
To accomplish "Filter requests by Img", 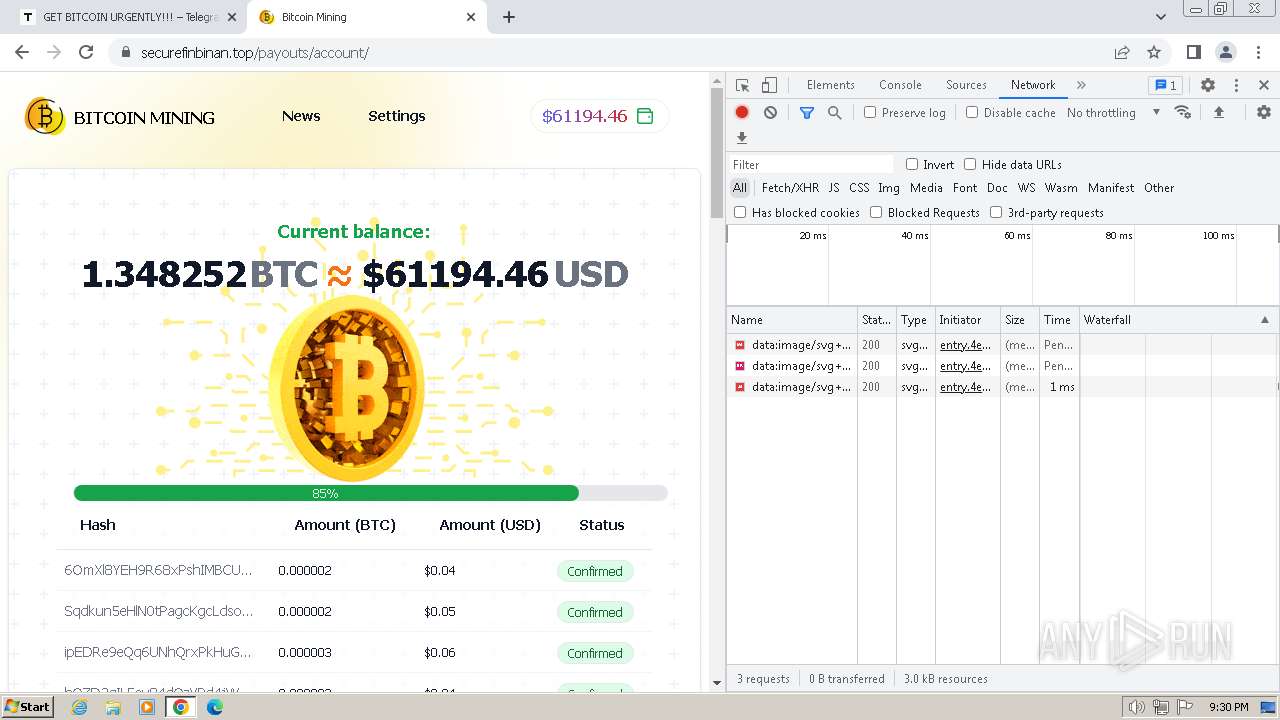I will pyautogui.click(x=889, y=188).
